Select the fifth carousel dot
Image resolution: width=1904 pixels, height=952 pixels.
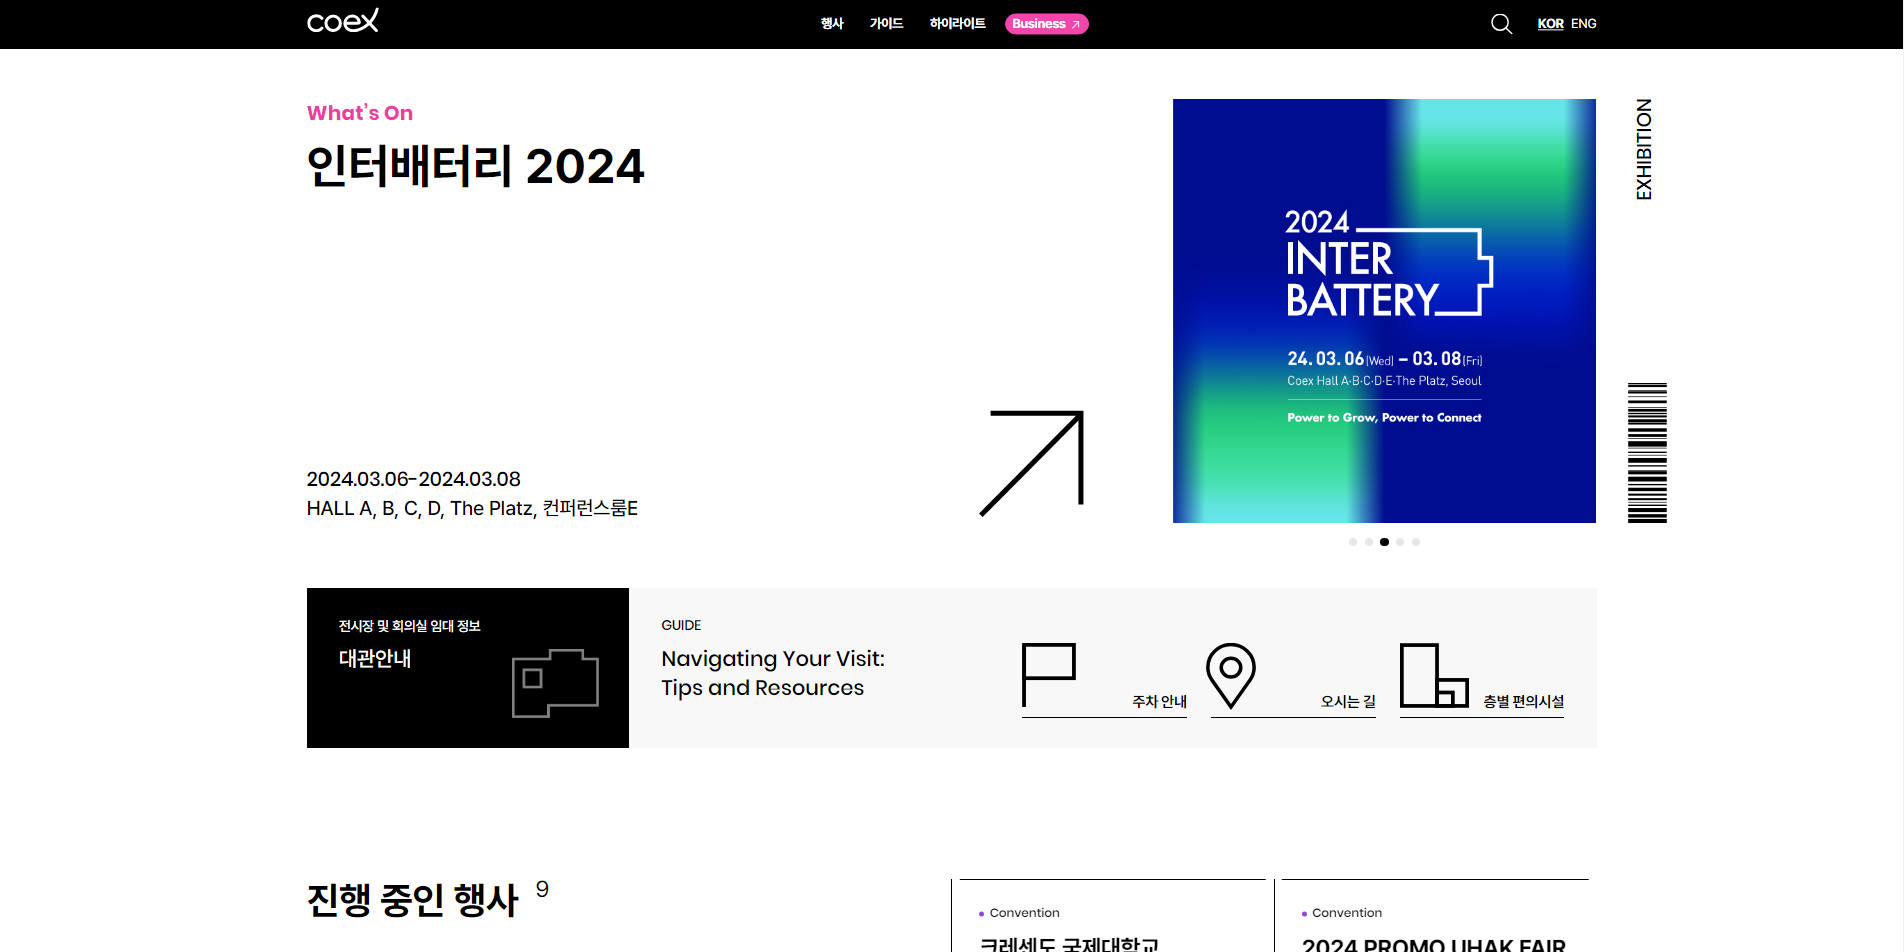coord(1416,542)
